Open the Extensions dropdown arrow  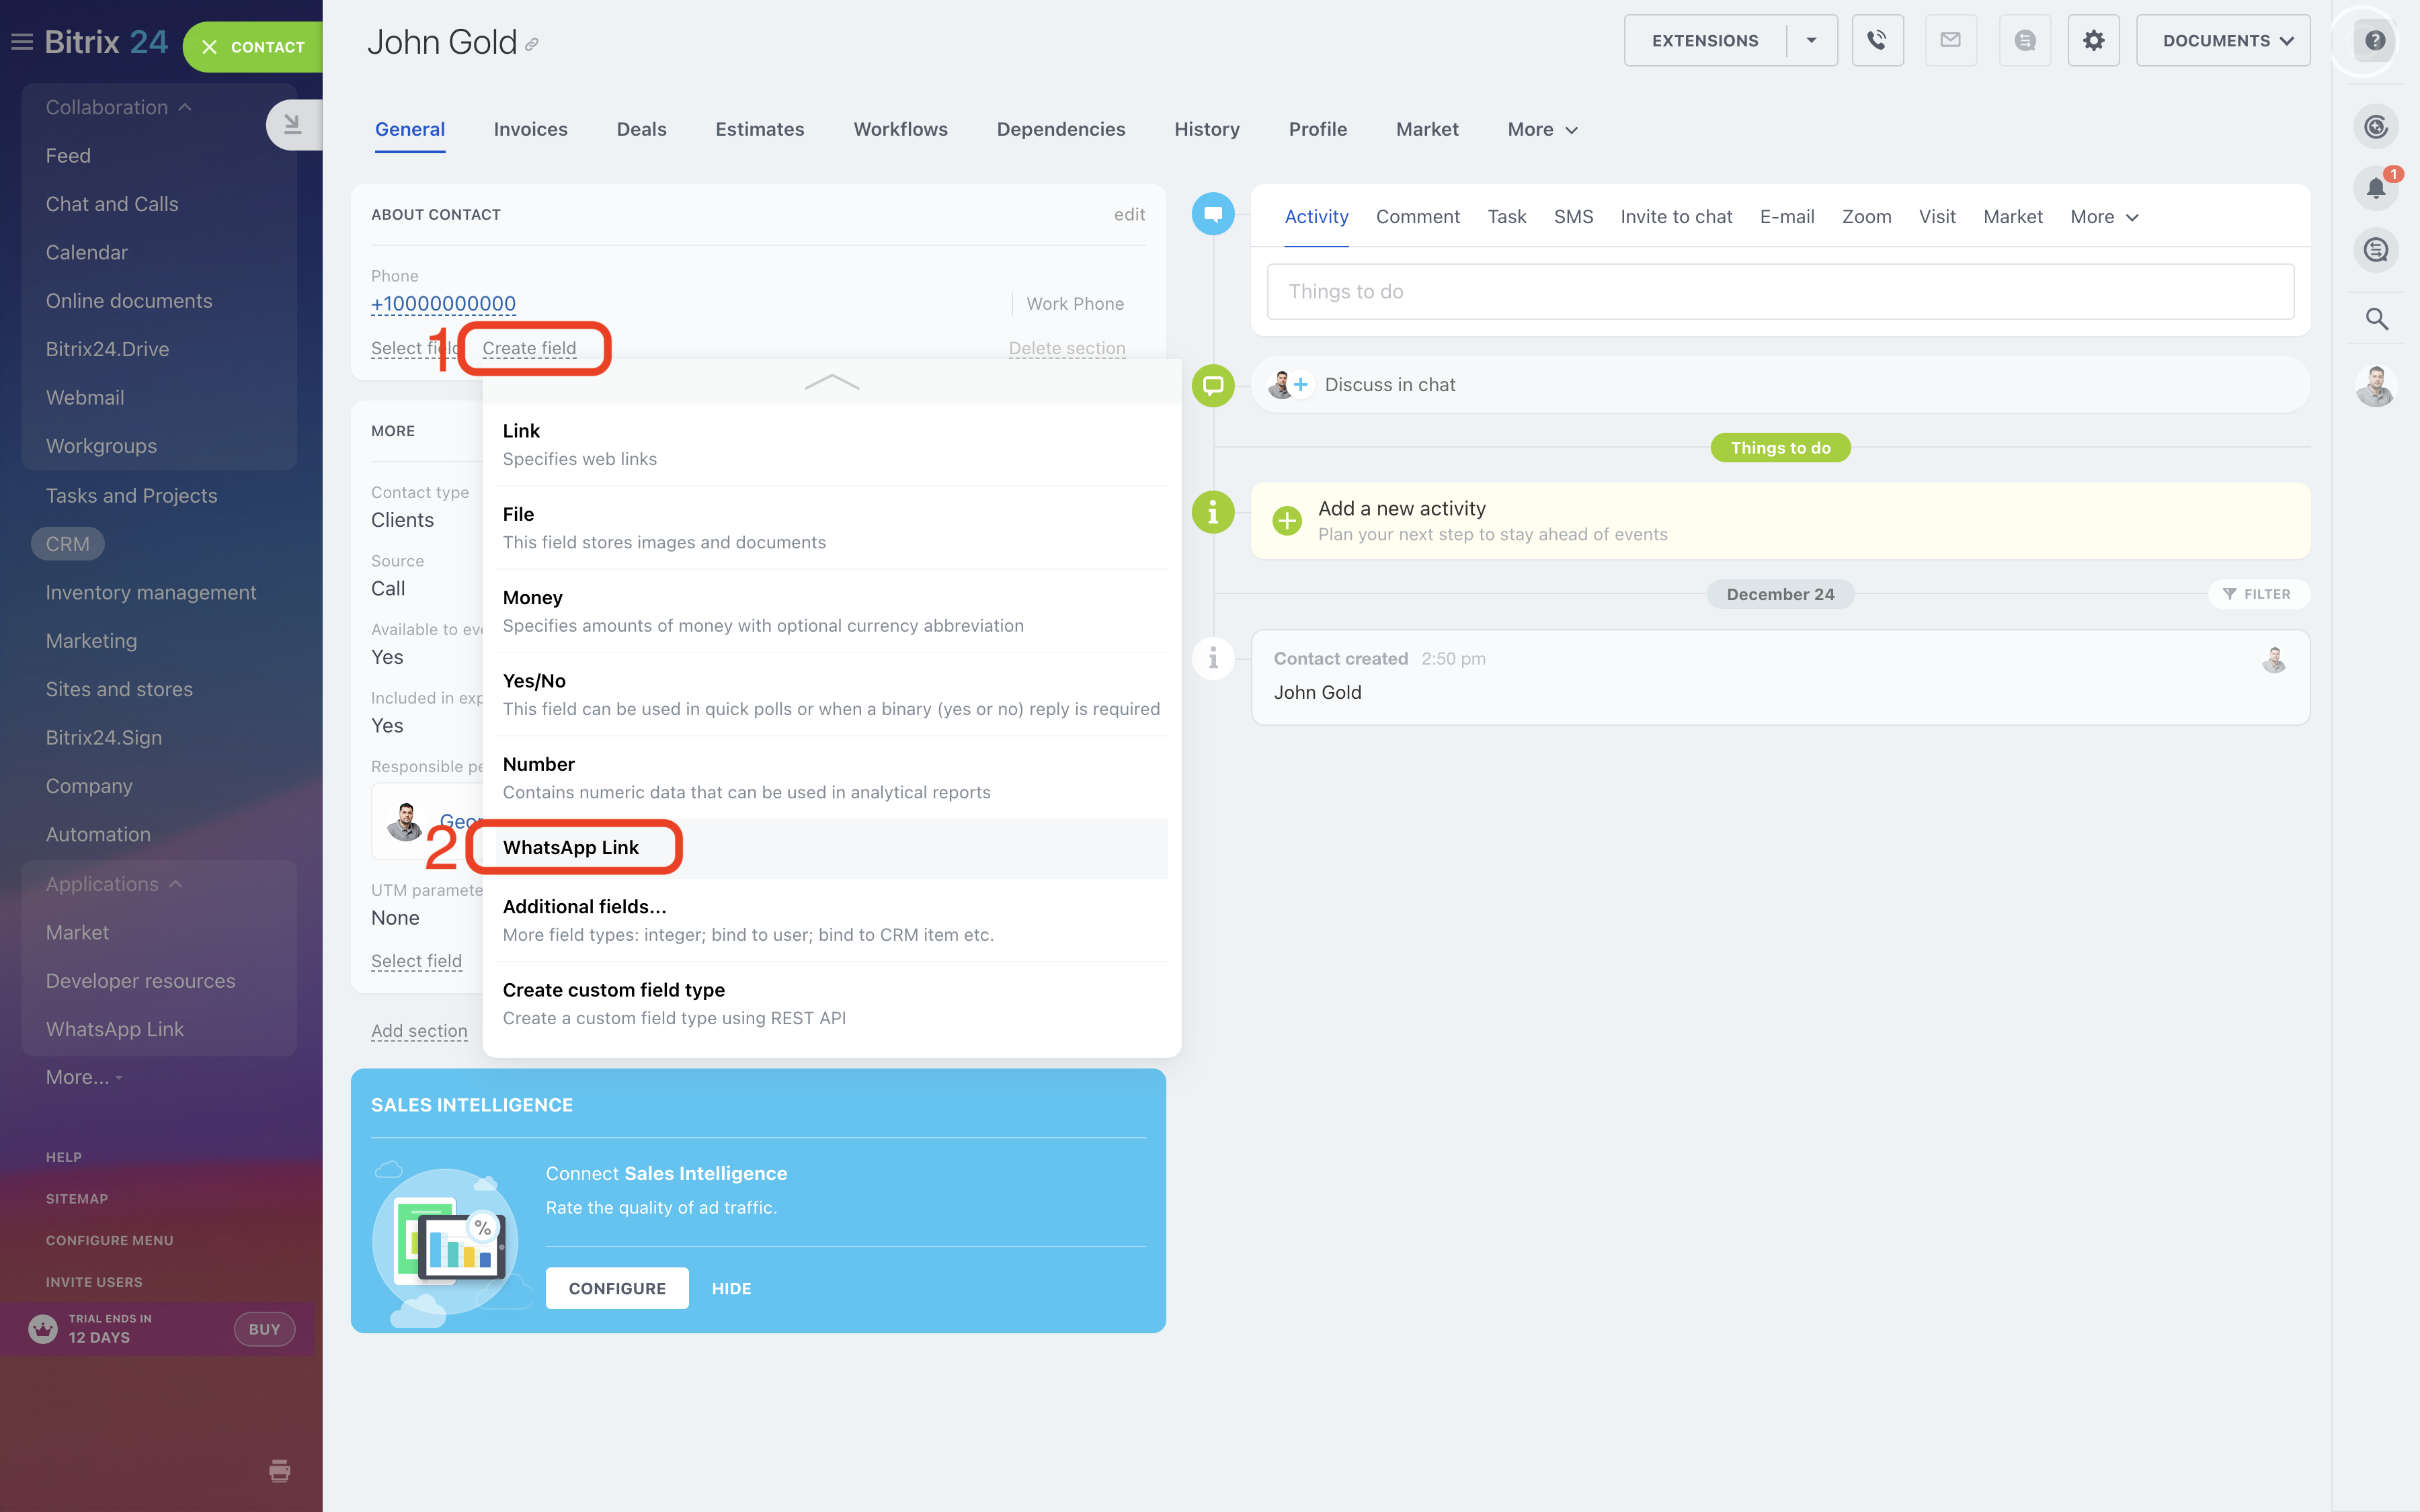pos(1811,41)
